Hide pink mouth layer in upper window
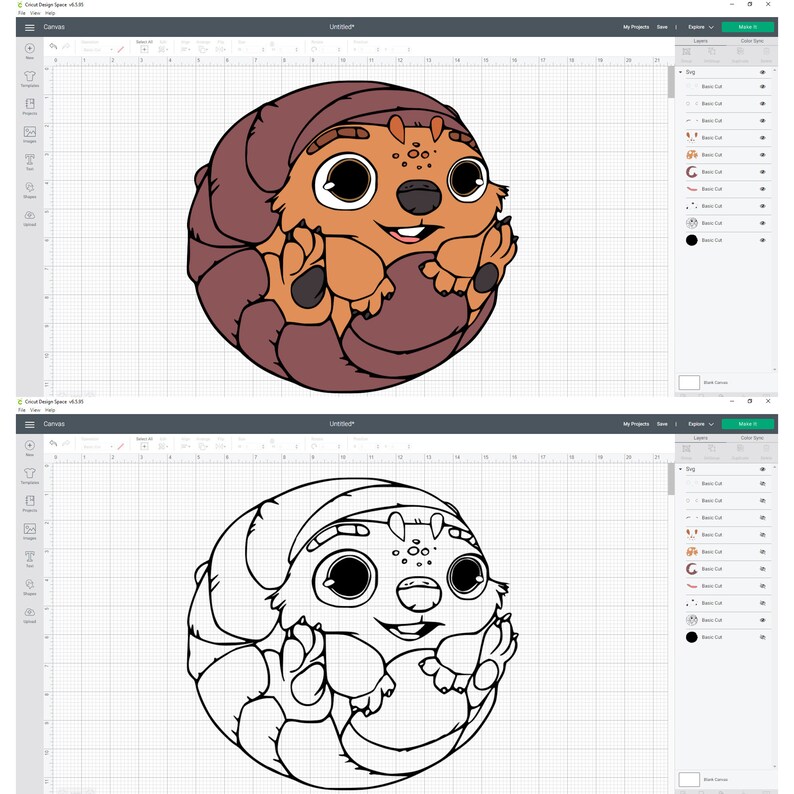This screenshot has height=794, width=794. [x=763, y=189]
